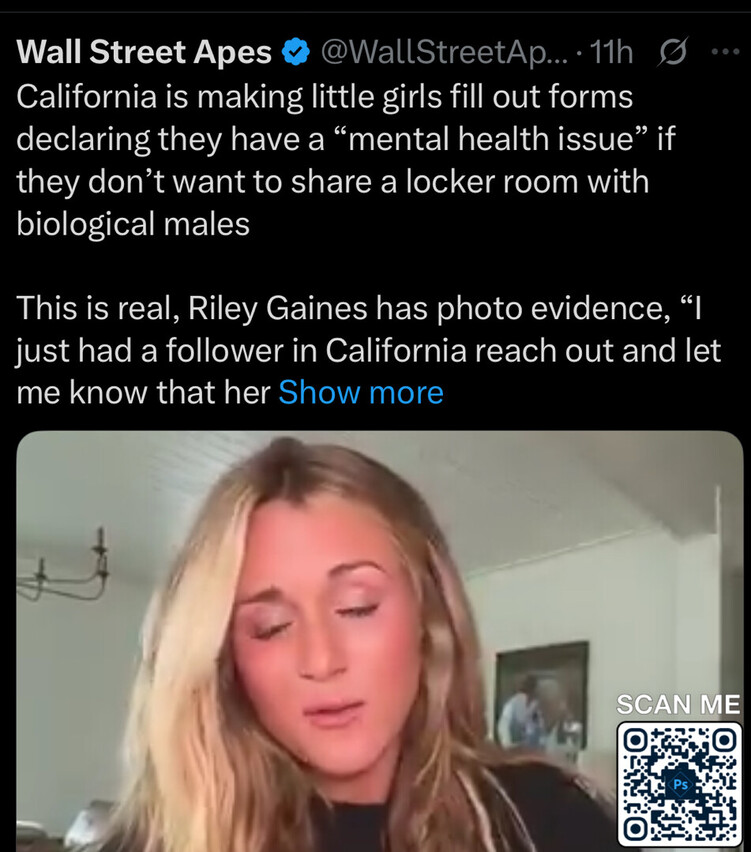This screenshot has width=751, height=852.
Task: Click the woman's face in the video
Action: click(x=323, y=630)
